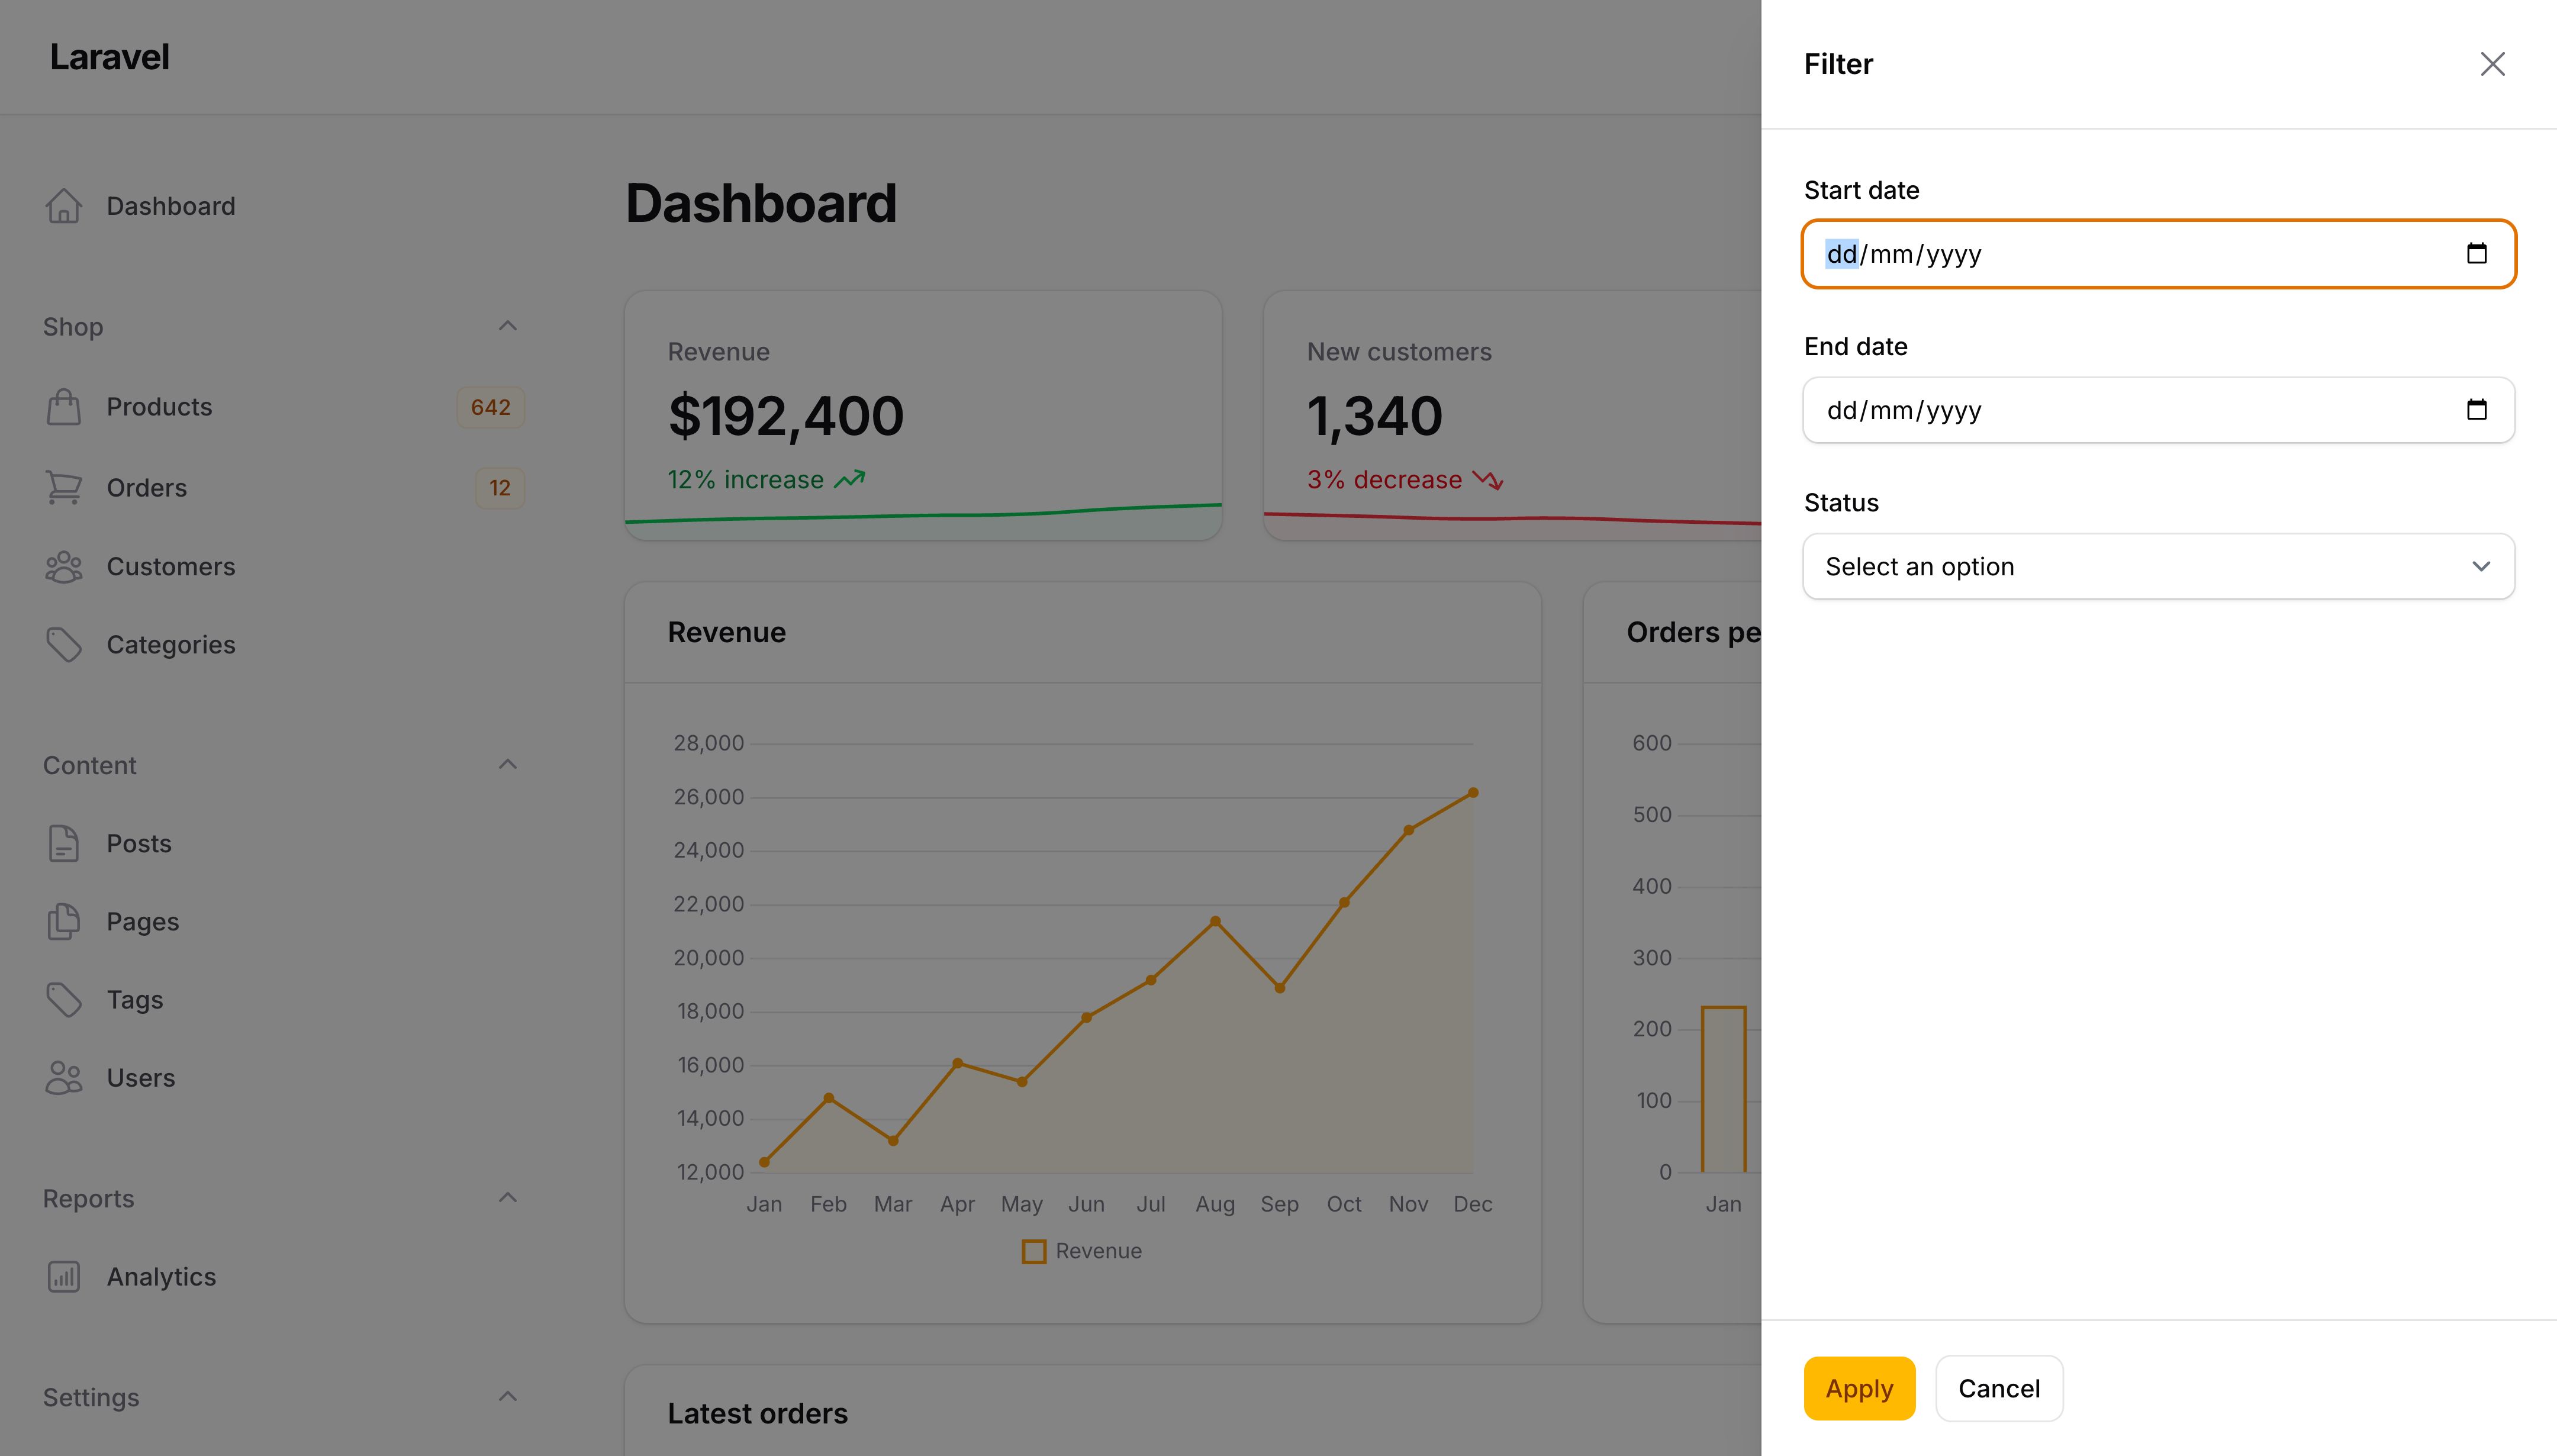
Task: Click the Latest orders heading
Action: (758, 1413)
